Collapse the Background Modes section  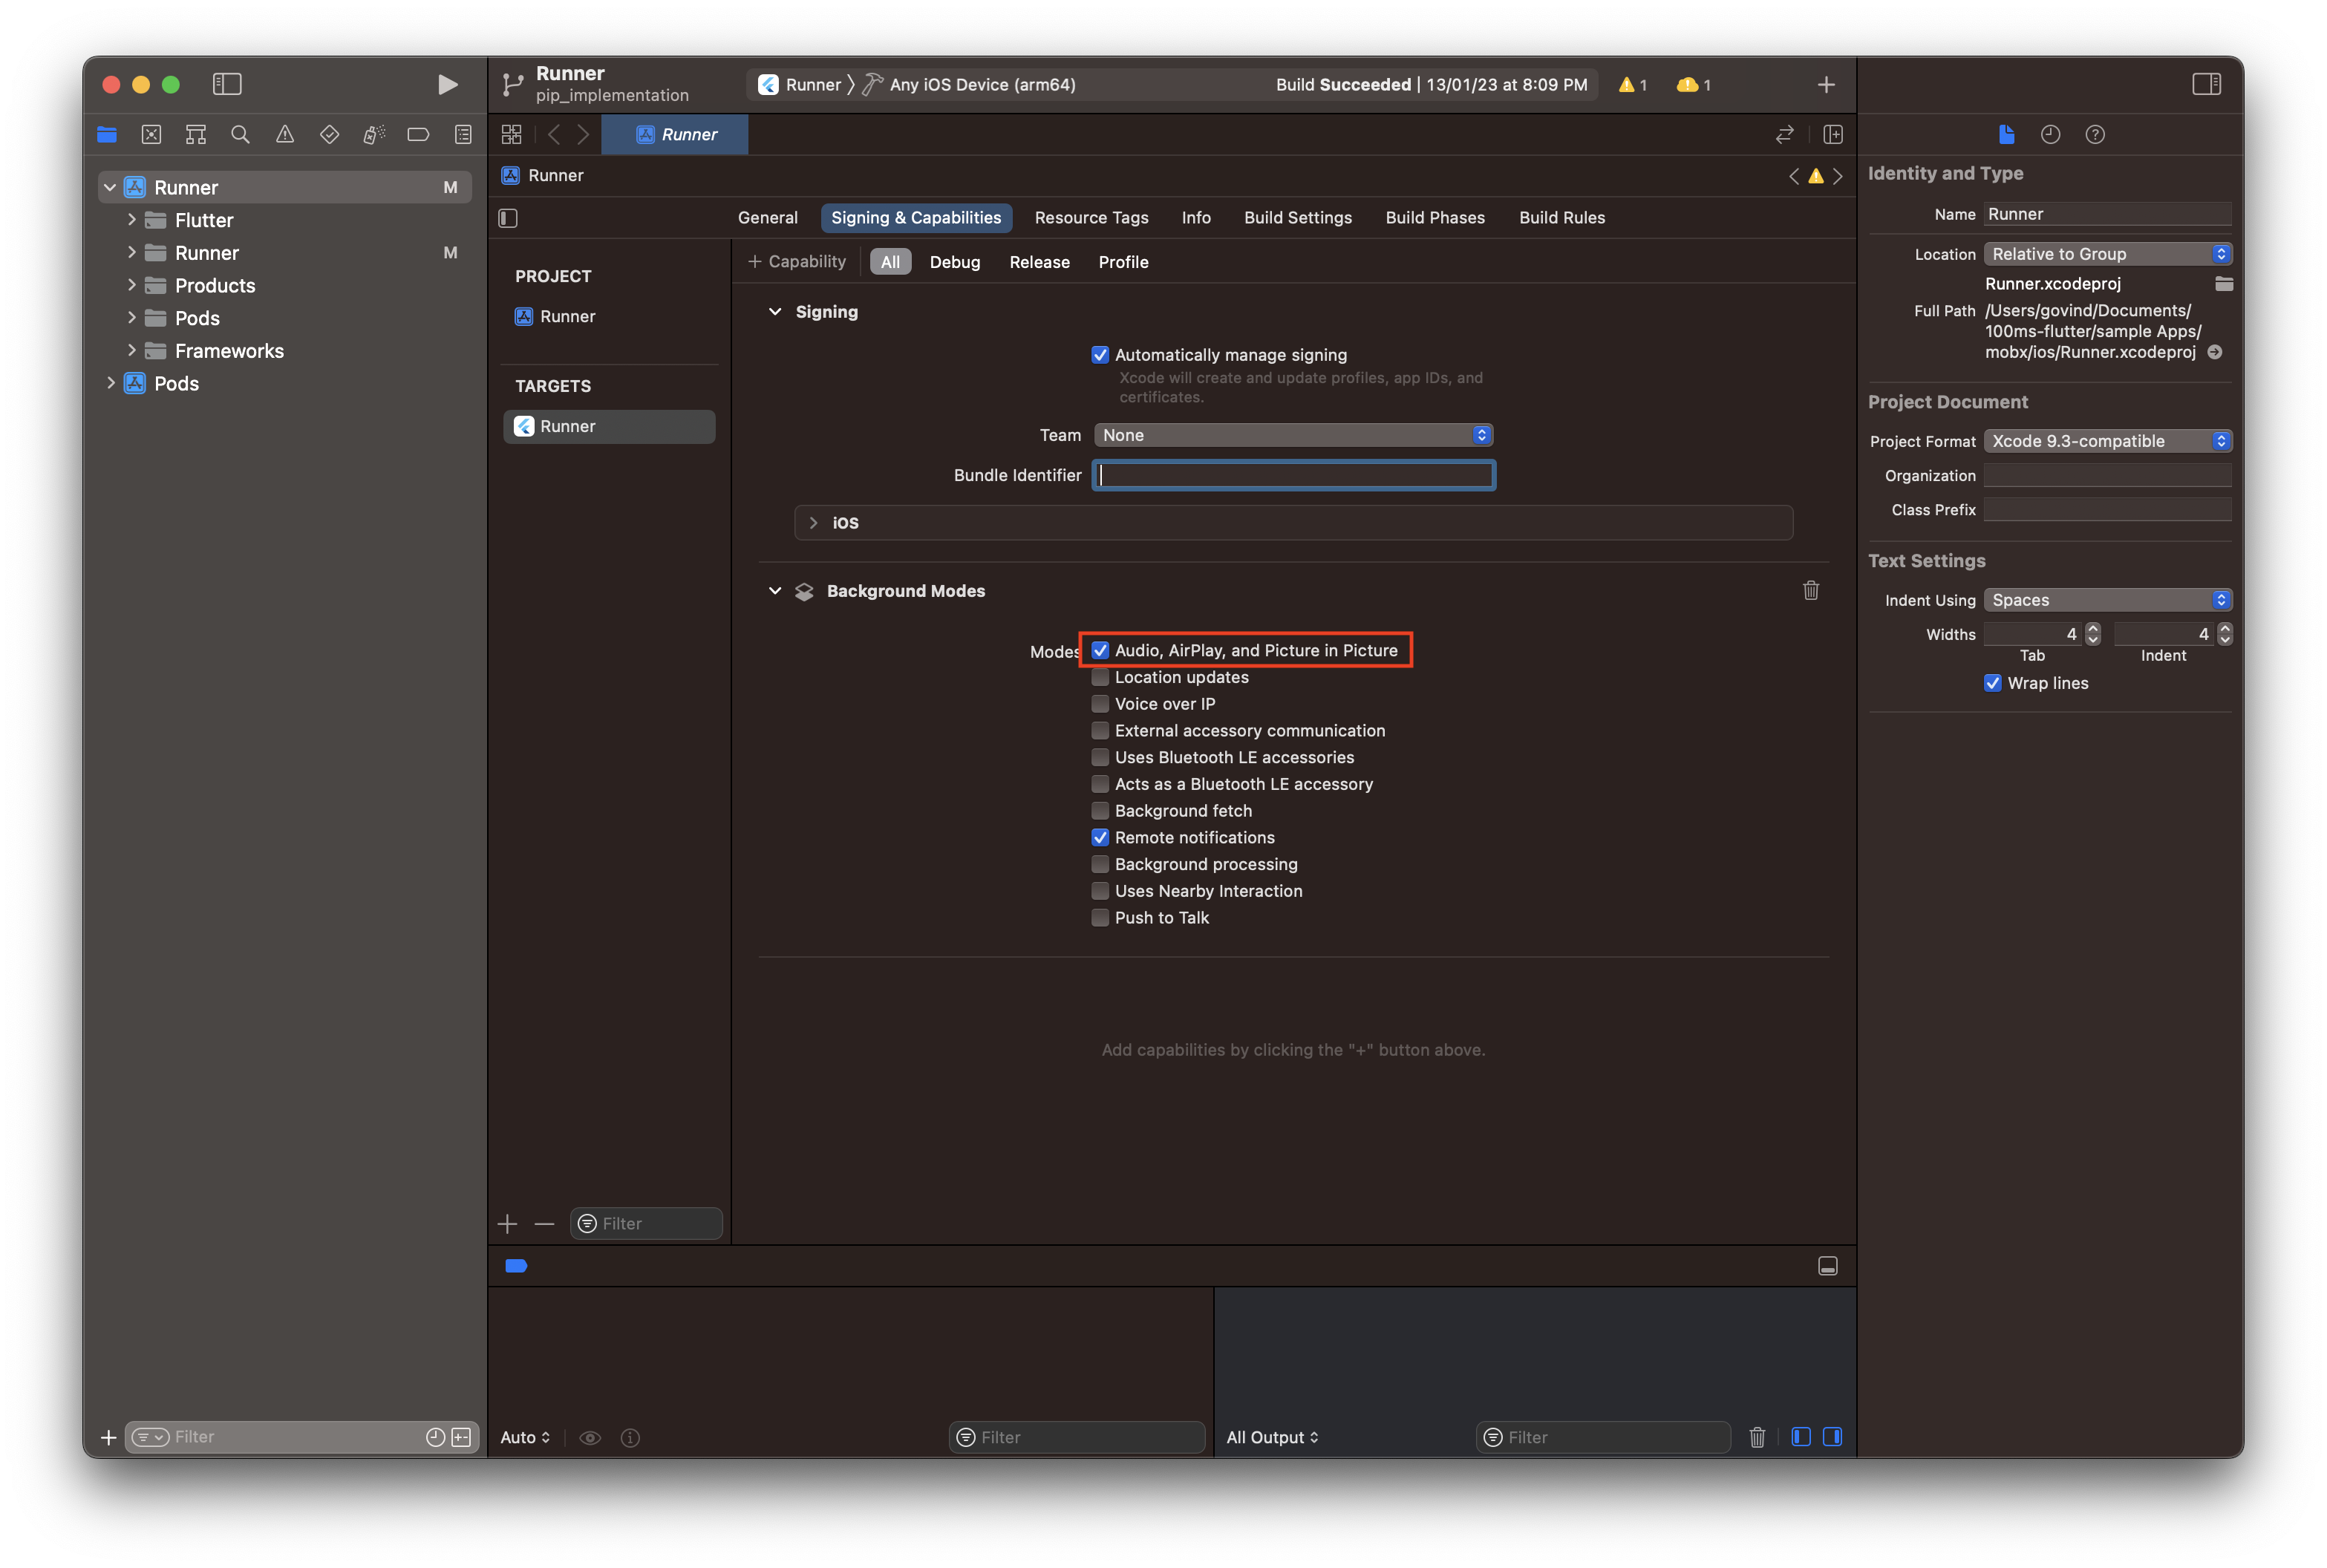pyautogui.click(x=776, y=590)
